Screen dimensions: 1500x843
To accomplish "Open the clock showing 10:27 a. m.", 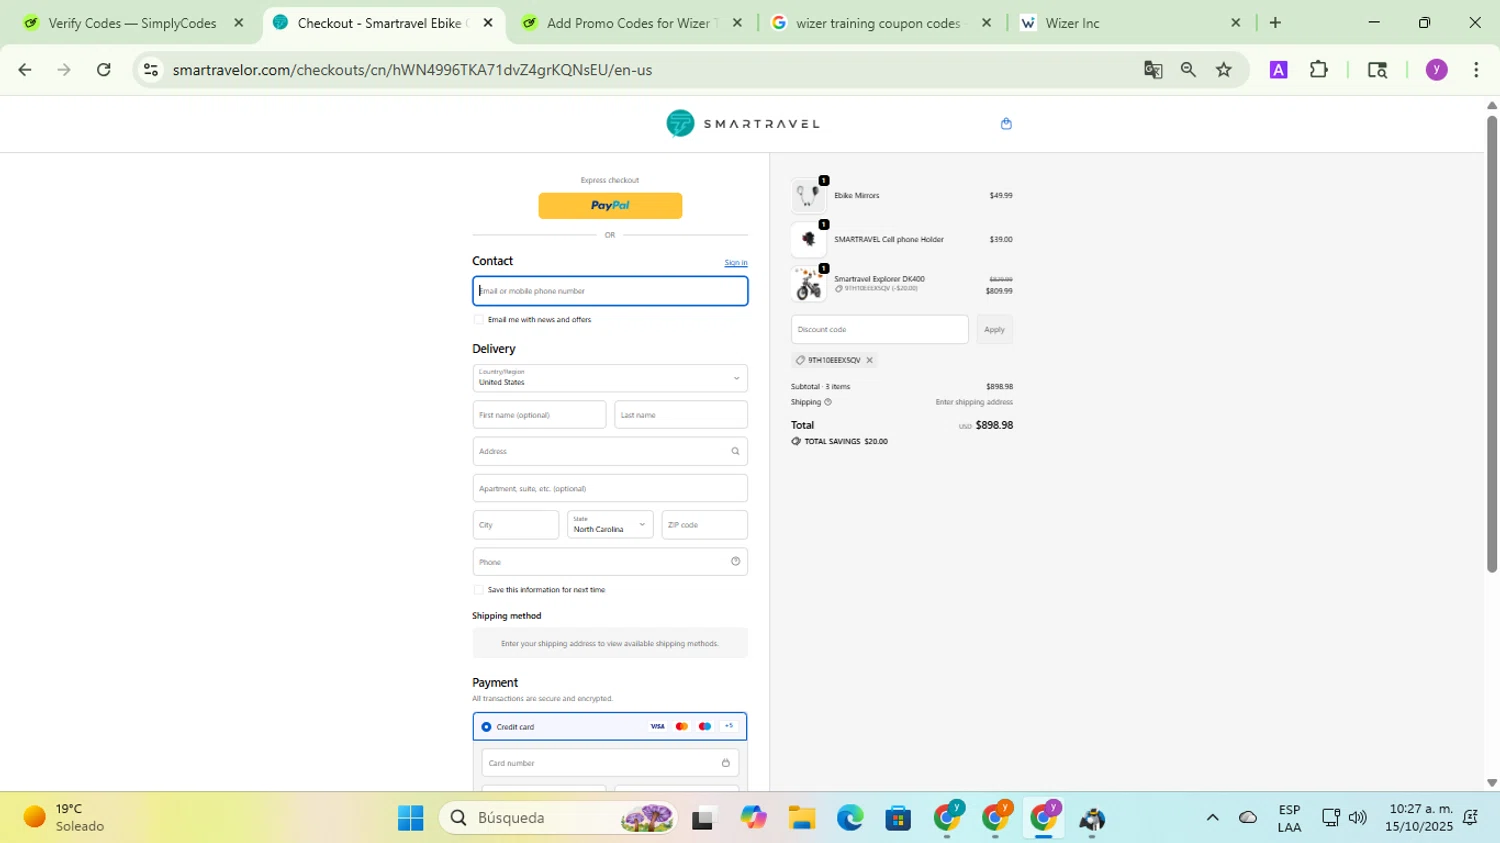I will click(1419, 818).
